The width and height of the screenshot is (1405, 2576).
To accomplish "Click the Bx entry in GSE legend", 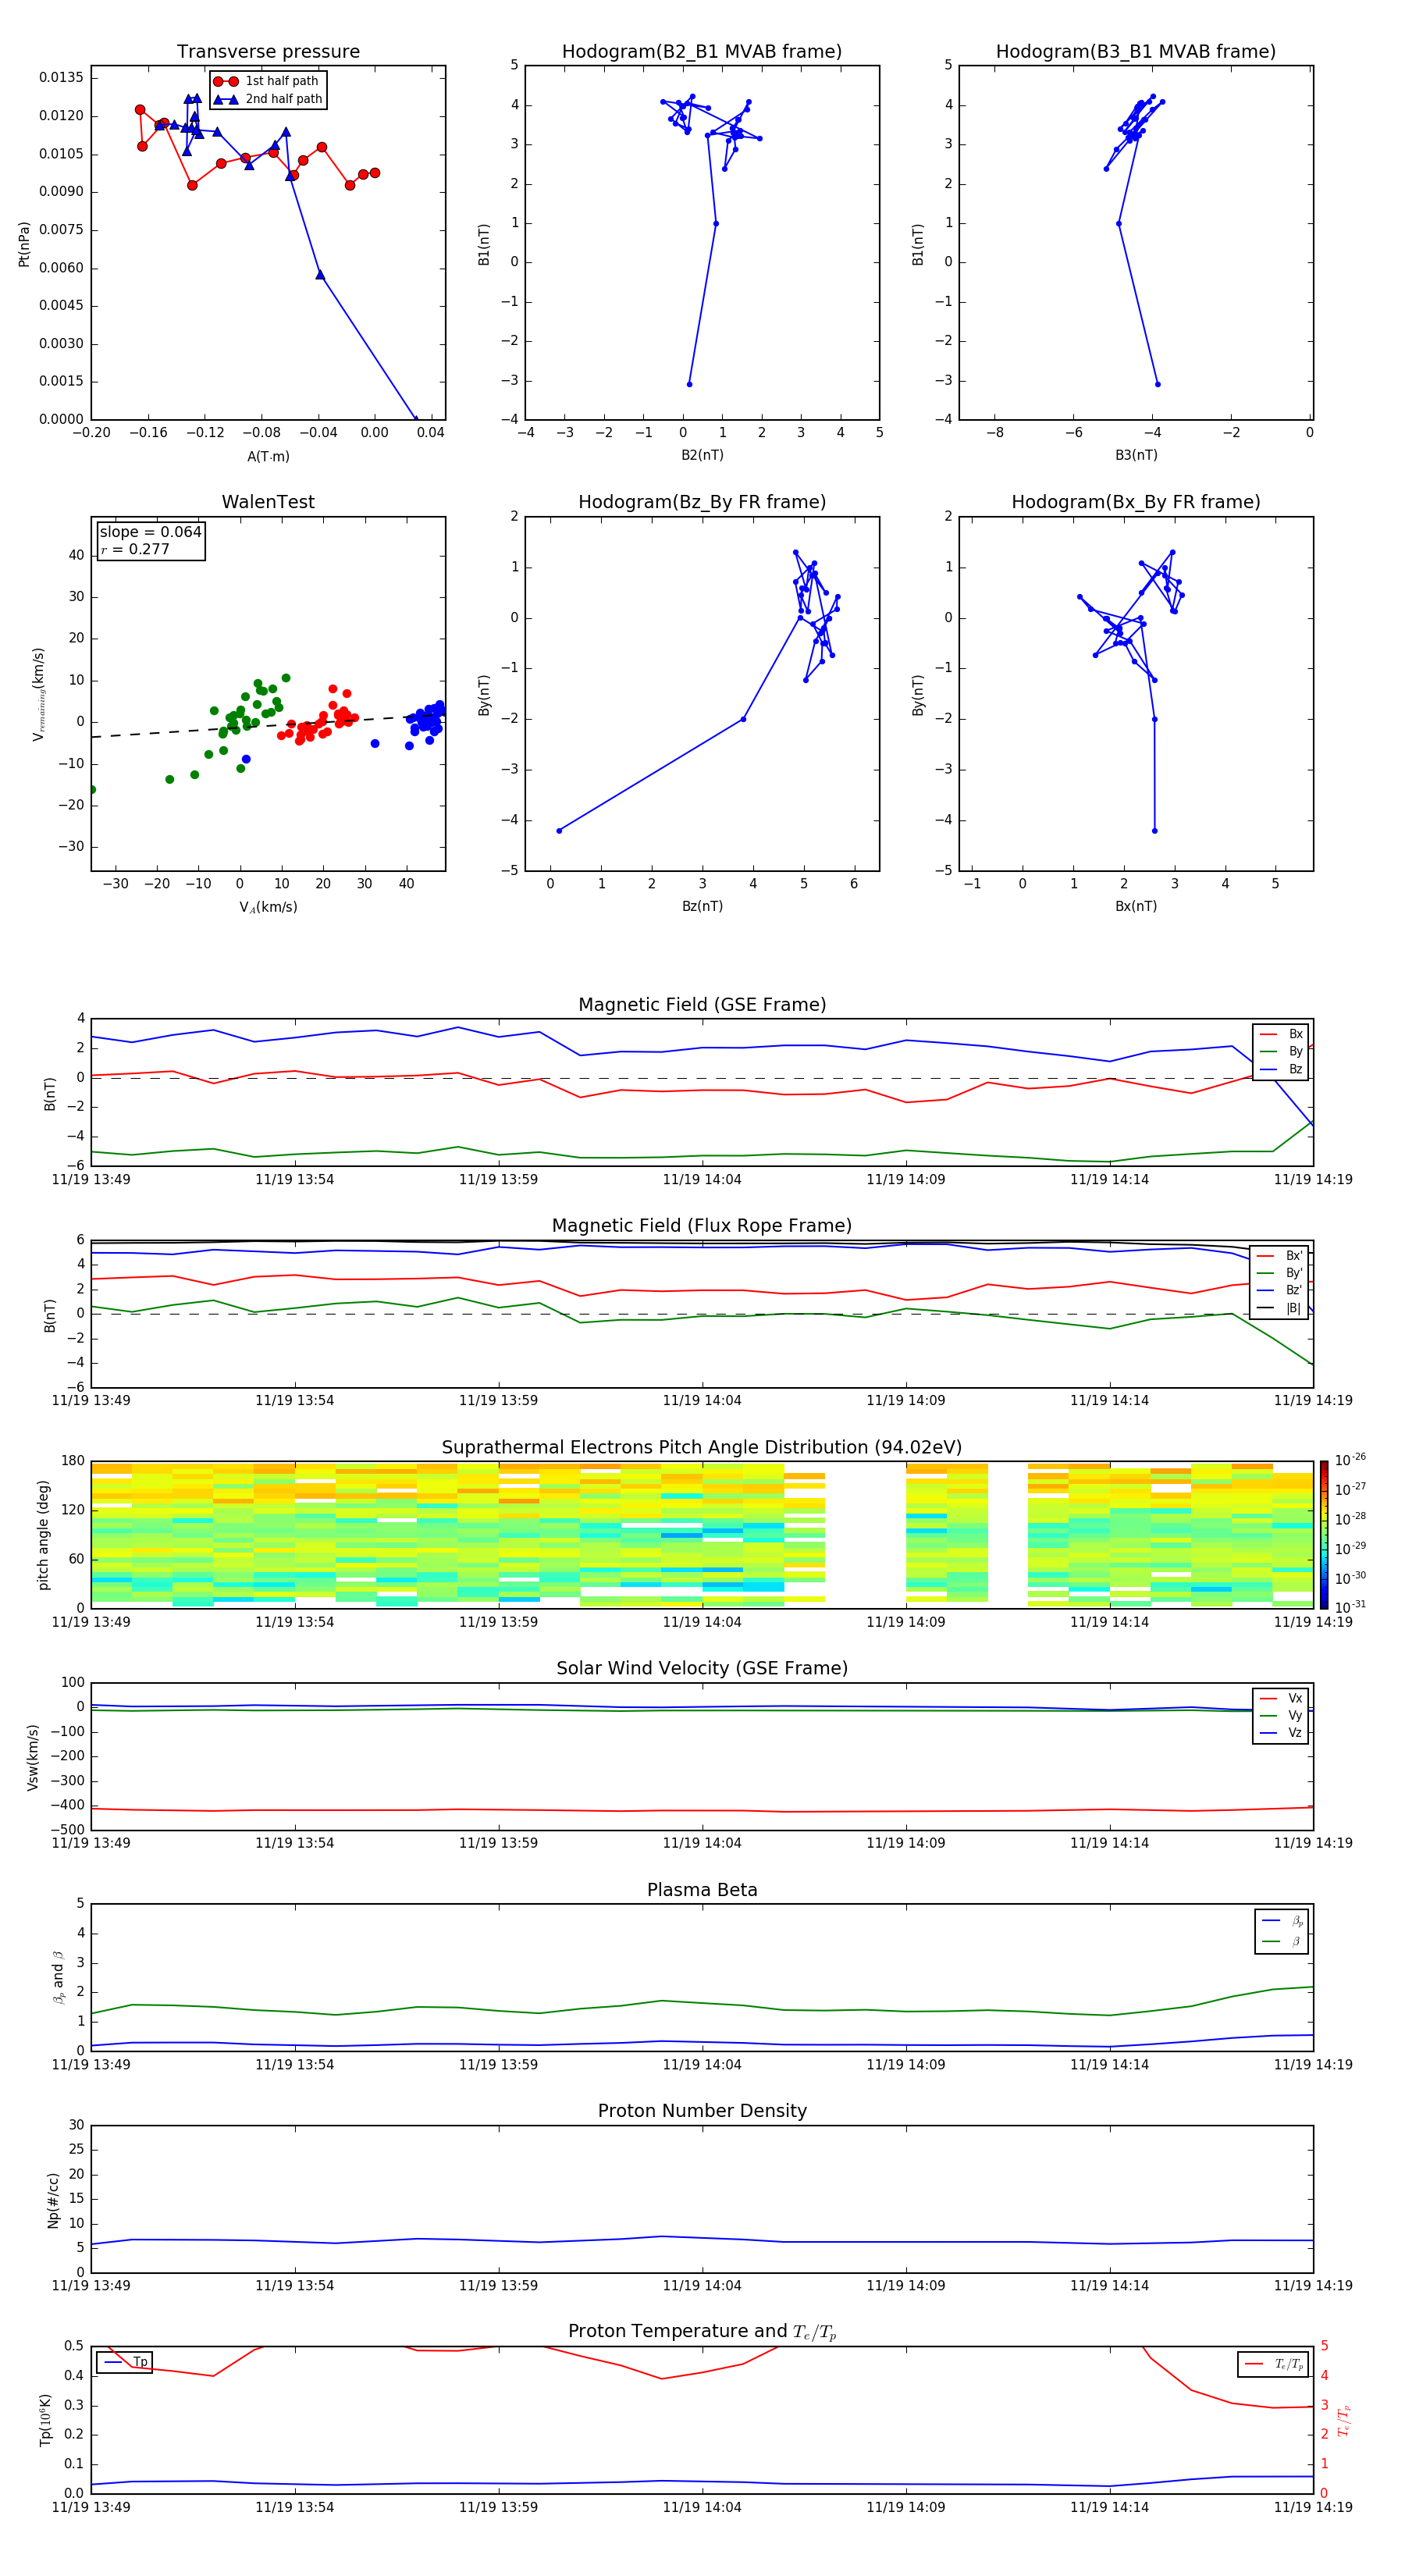I will click(x=1281, y=1034).
